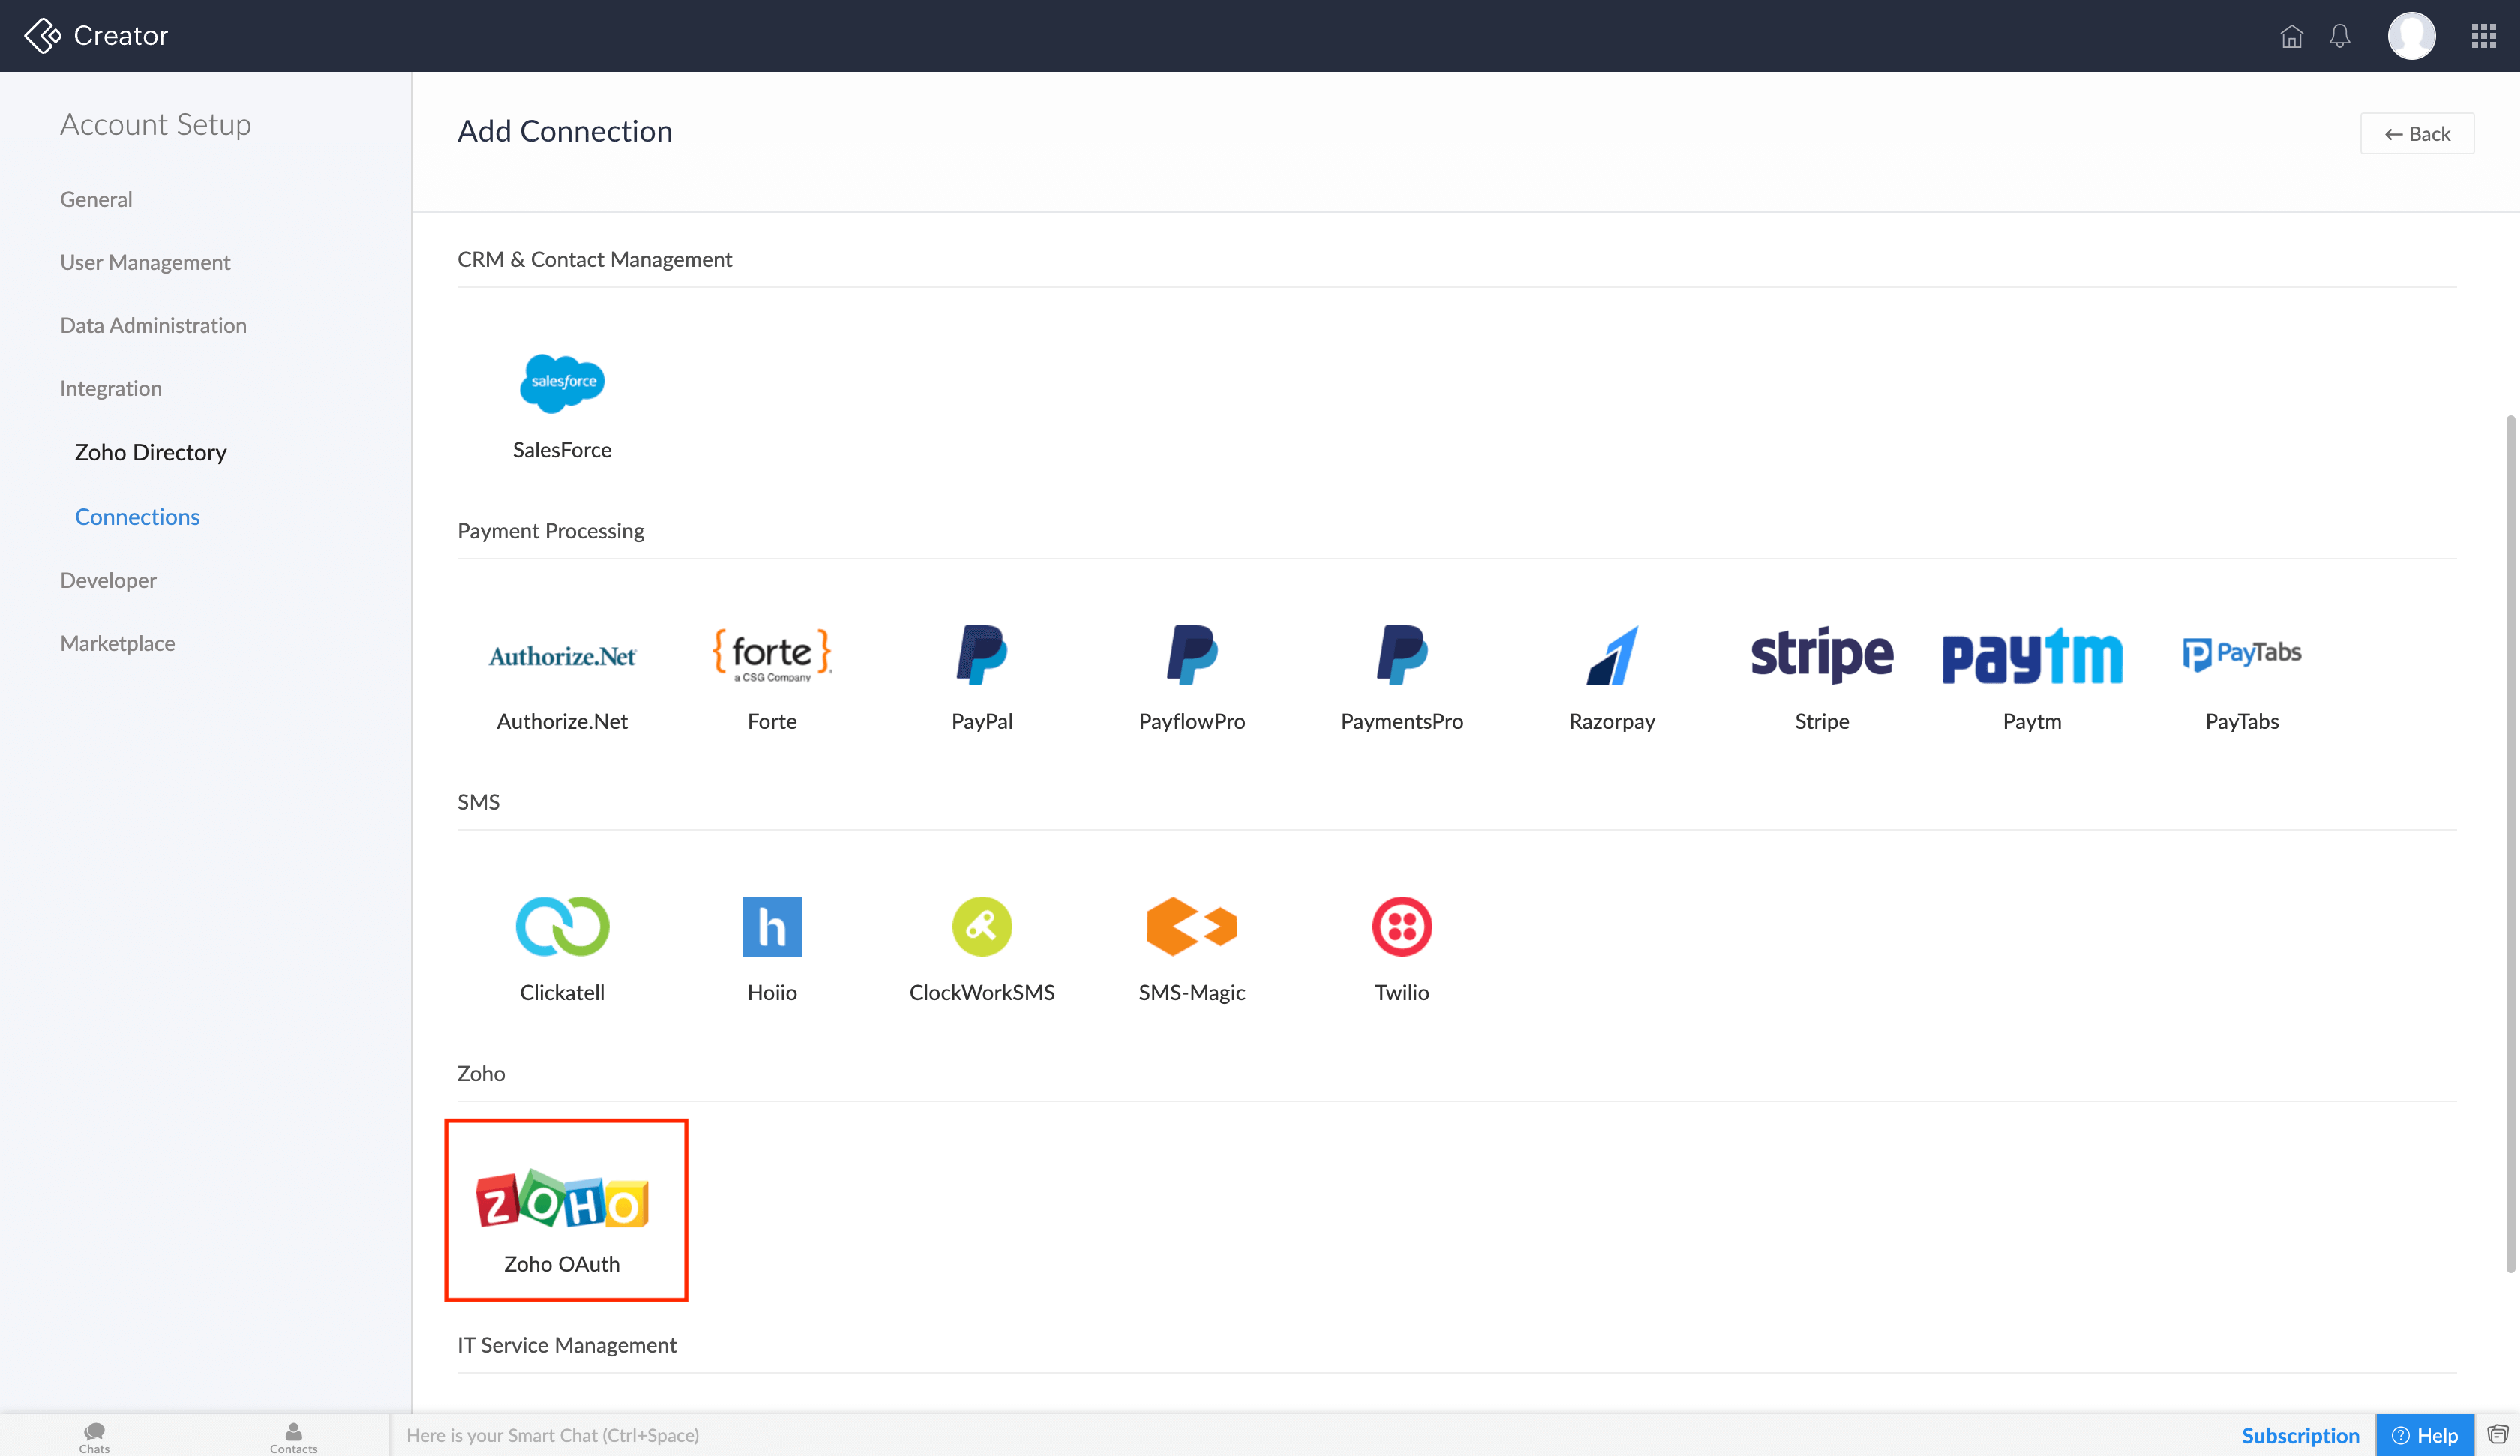
Task: Select the Stripe connector
Action: [x=1822, y=677]
